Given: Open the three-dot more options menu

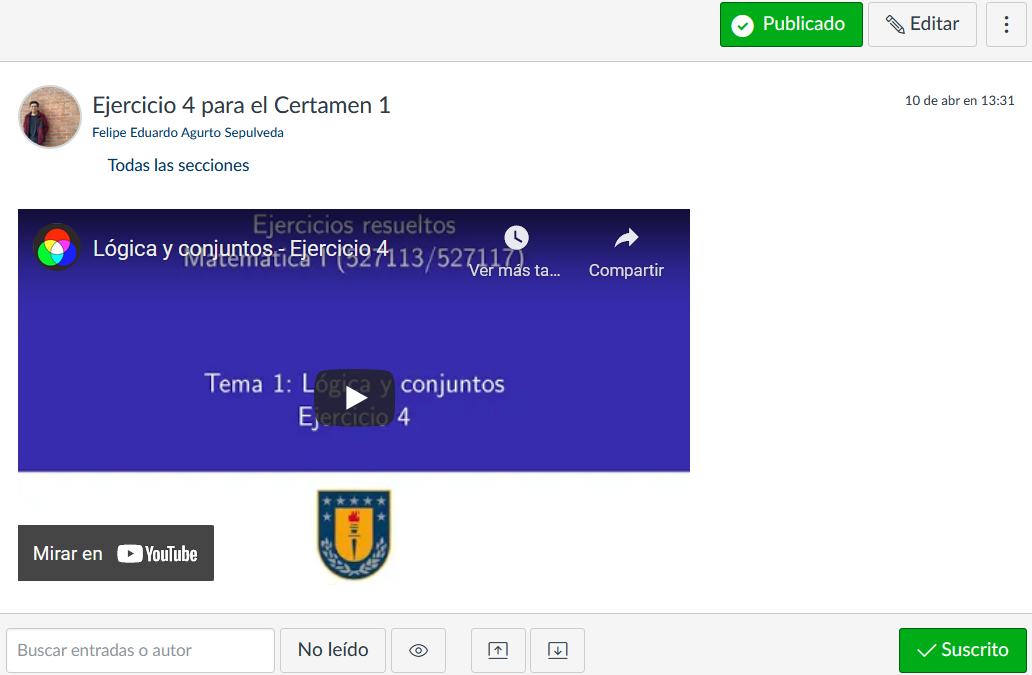Looking at the screenshot, I should (x=1006, y=24).
